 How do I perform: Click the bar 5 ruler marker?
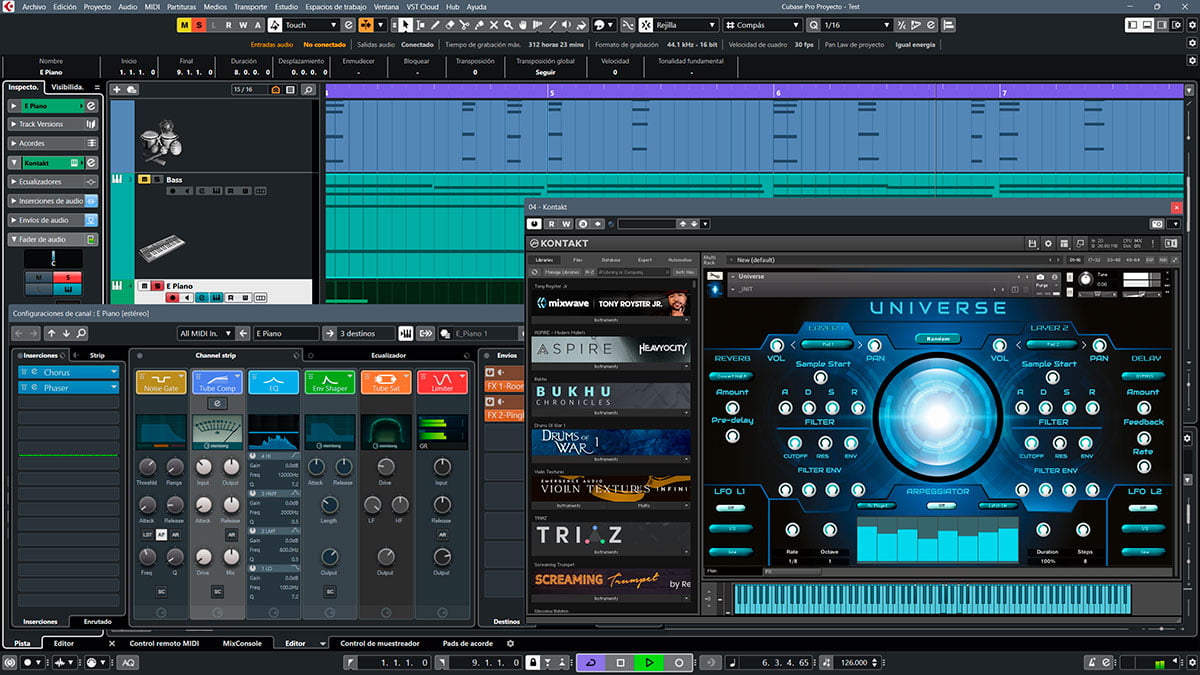(x=551, y=92)
